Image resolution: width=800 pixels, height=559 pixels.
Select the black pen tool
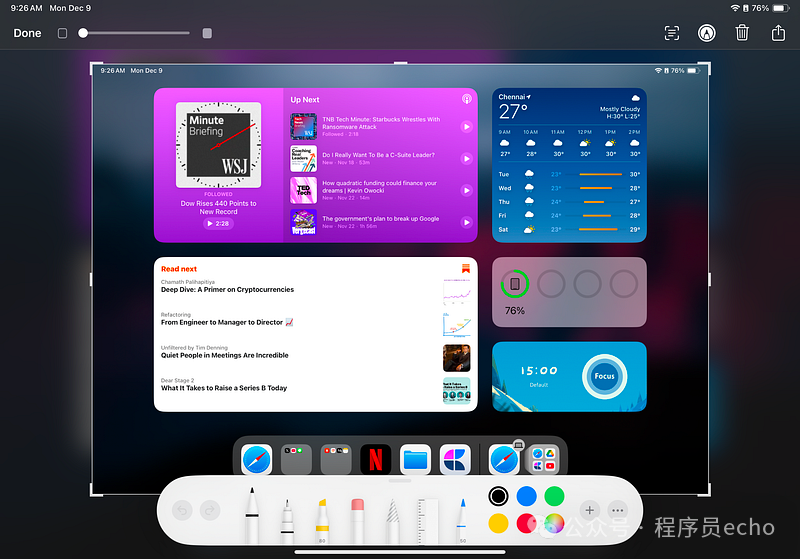[x=252, y=515]
